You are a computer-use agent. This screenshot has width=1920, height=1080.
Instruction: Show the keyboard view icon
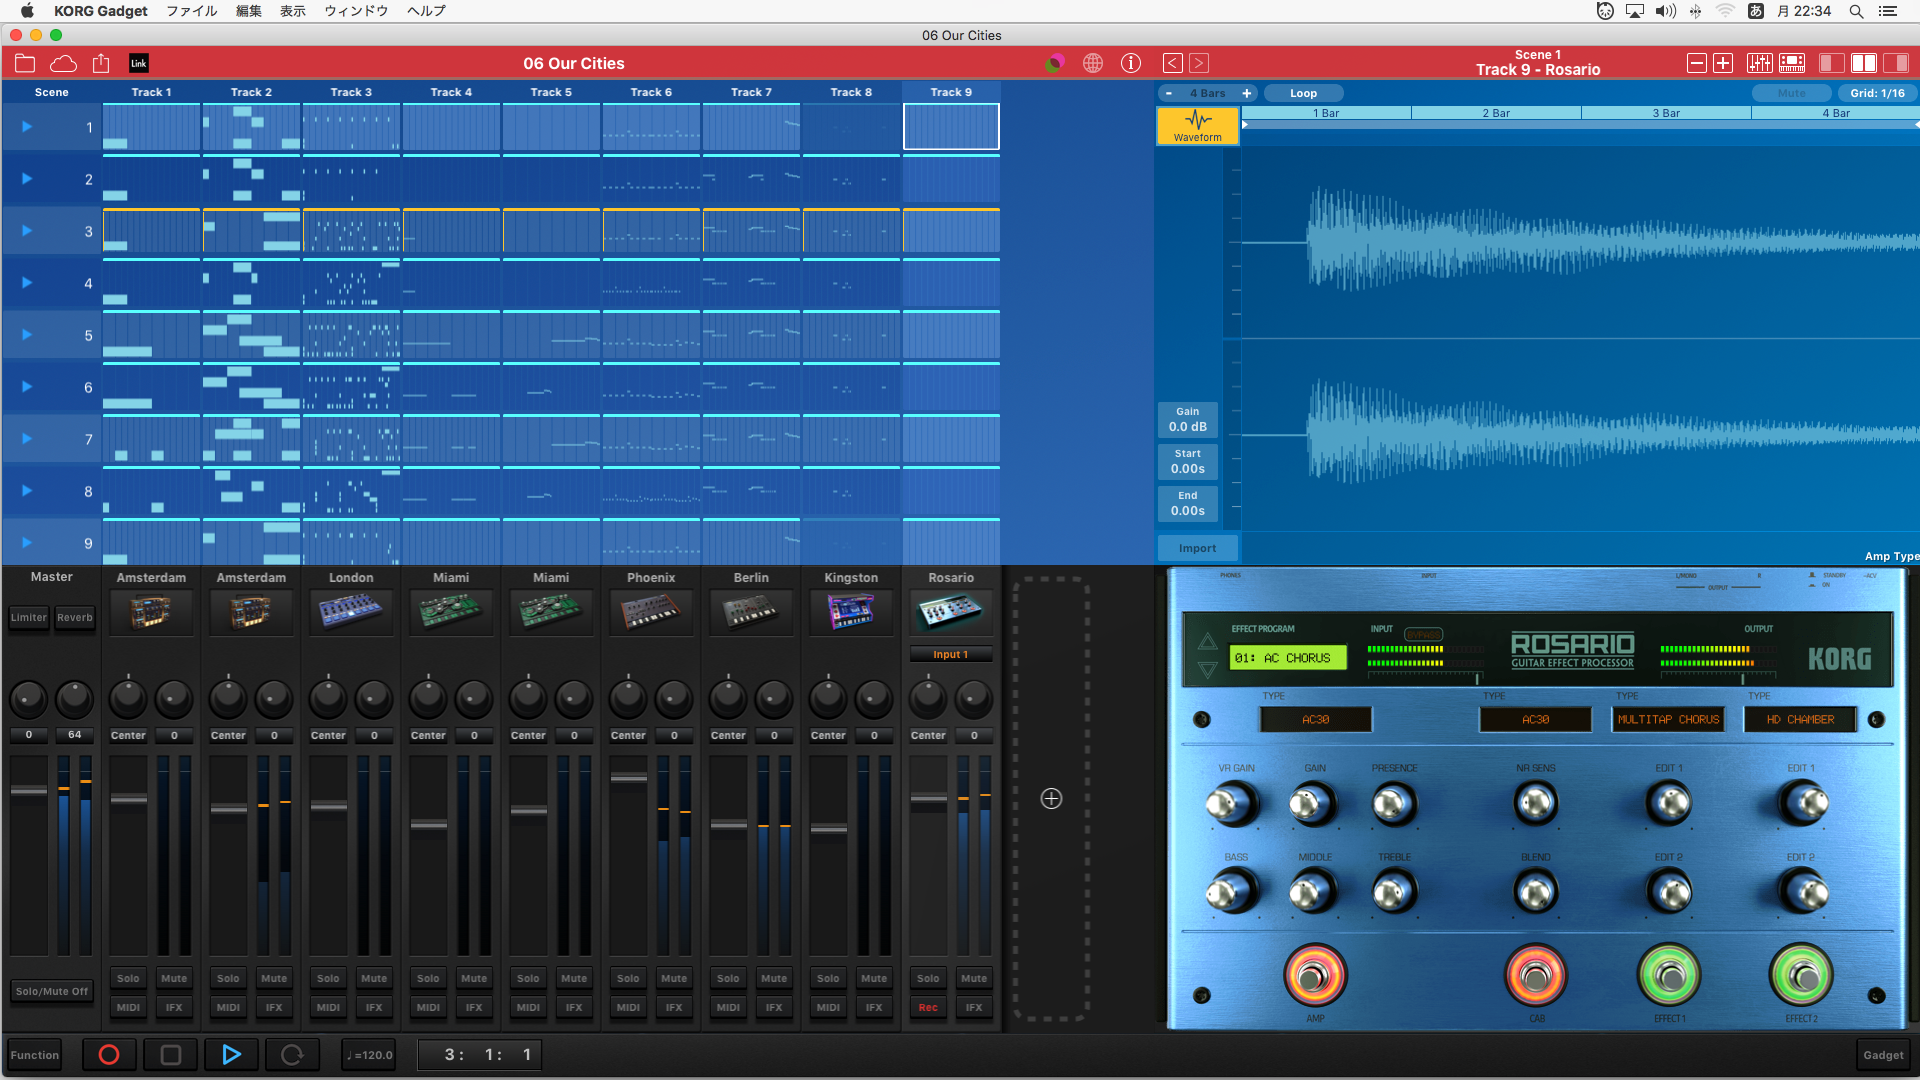tap(1792, 63)
